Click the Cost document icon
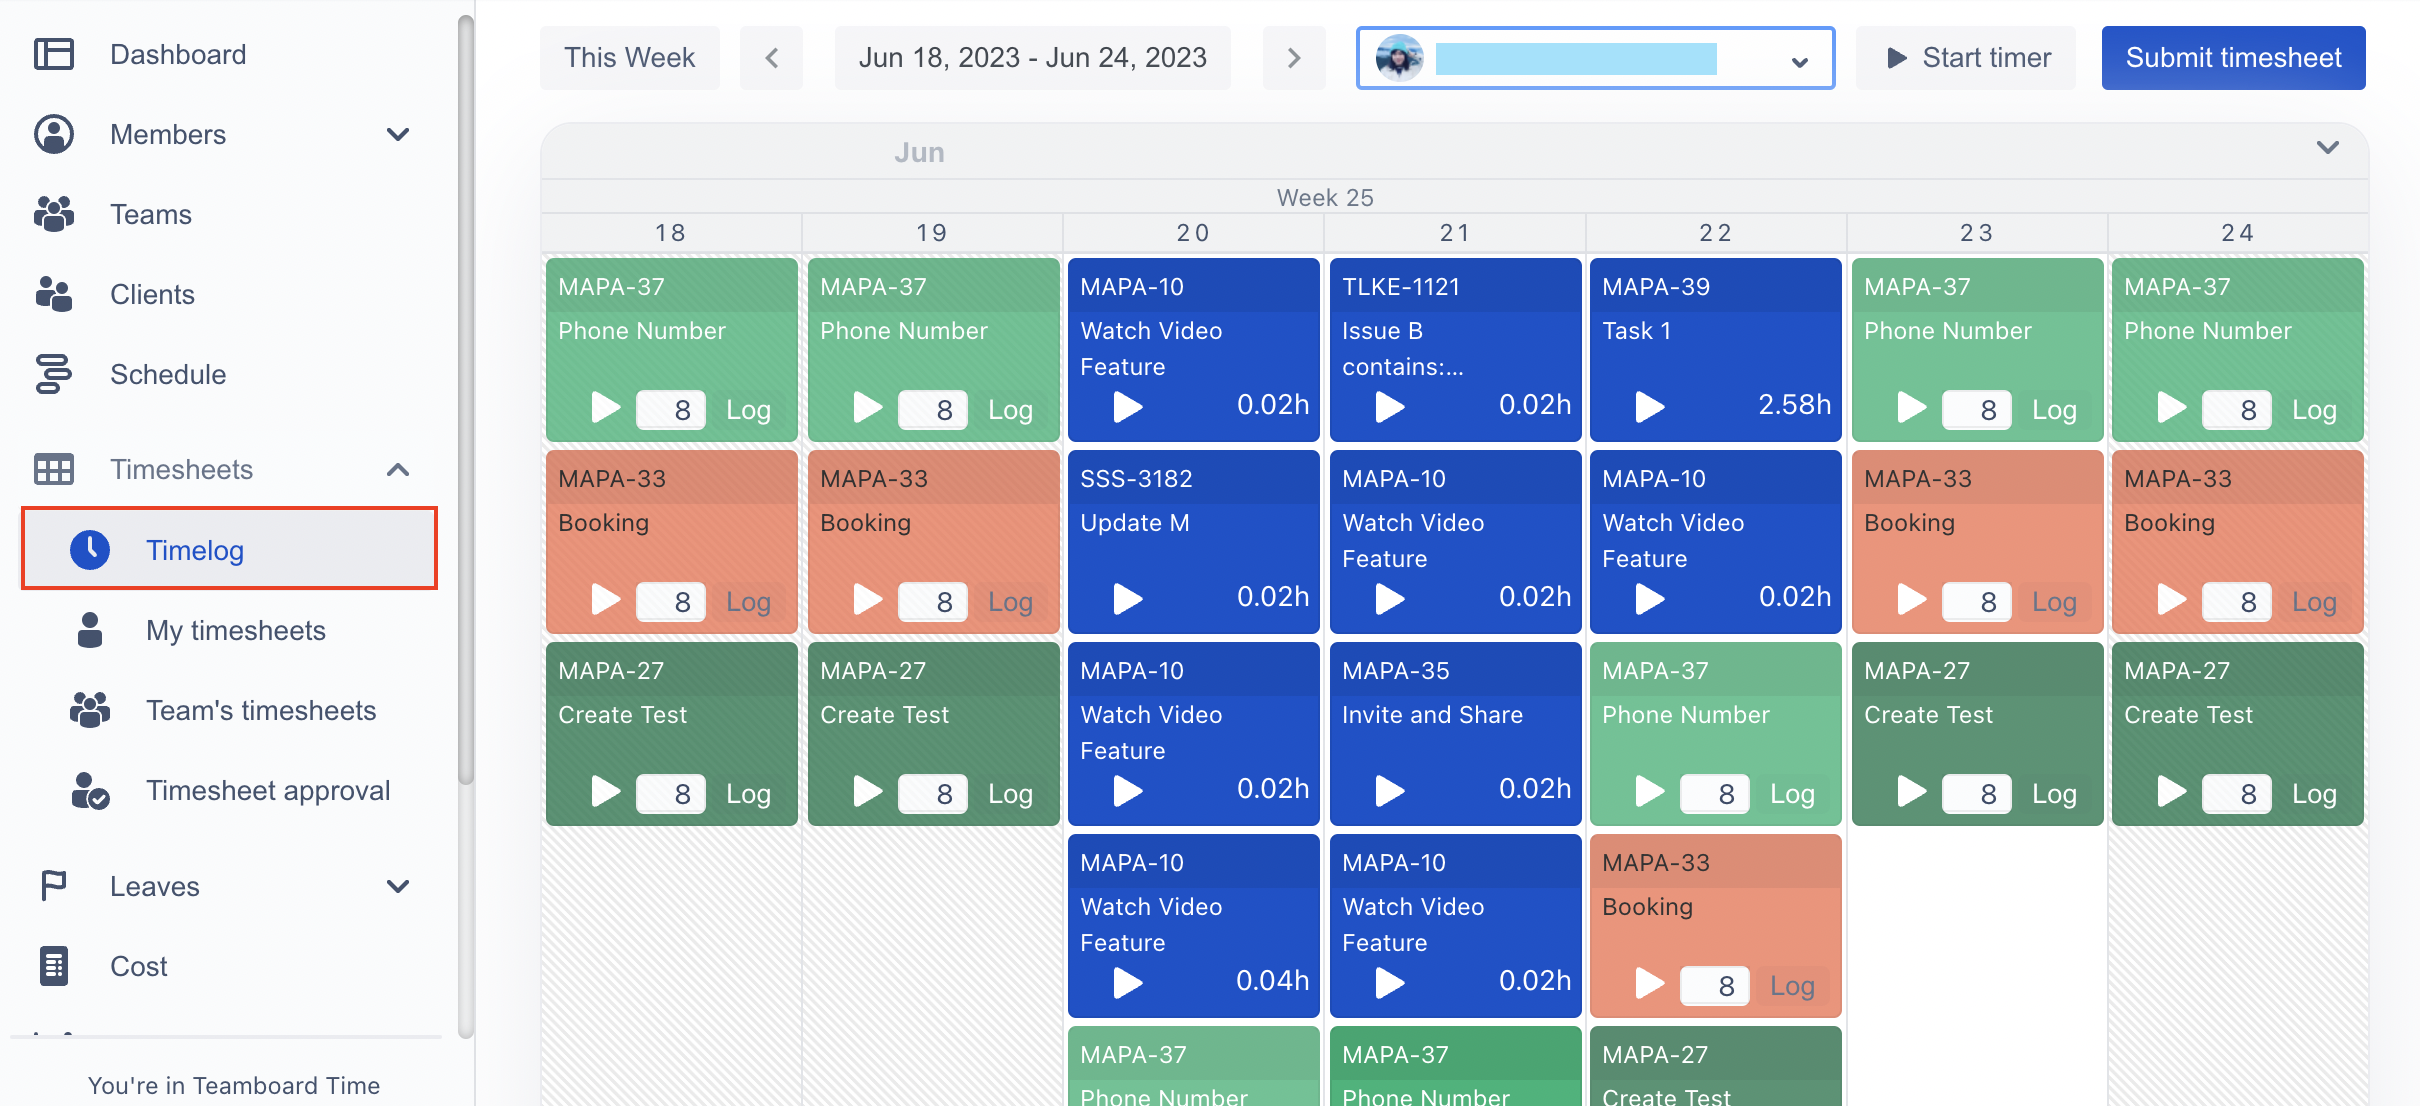 point(54,966)
